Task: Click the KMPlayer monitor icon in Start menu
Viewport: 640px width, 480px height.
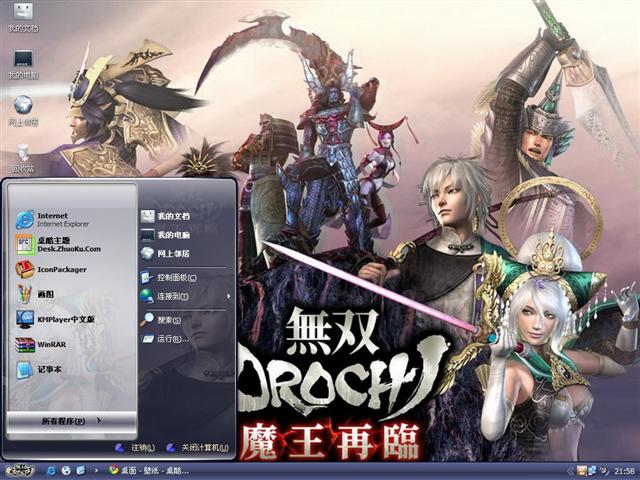Action: coord(25,319)
